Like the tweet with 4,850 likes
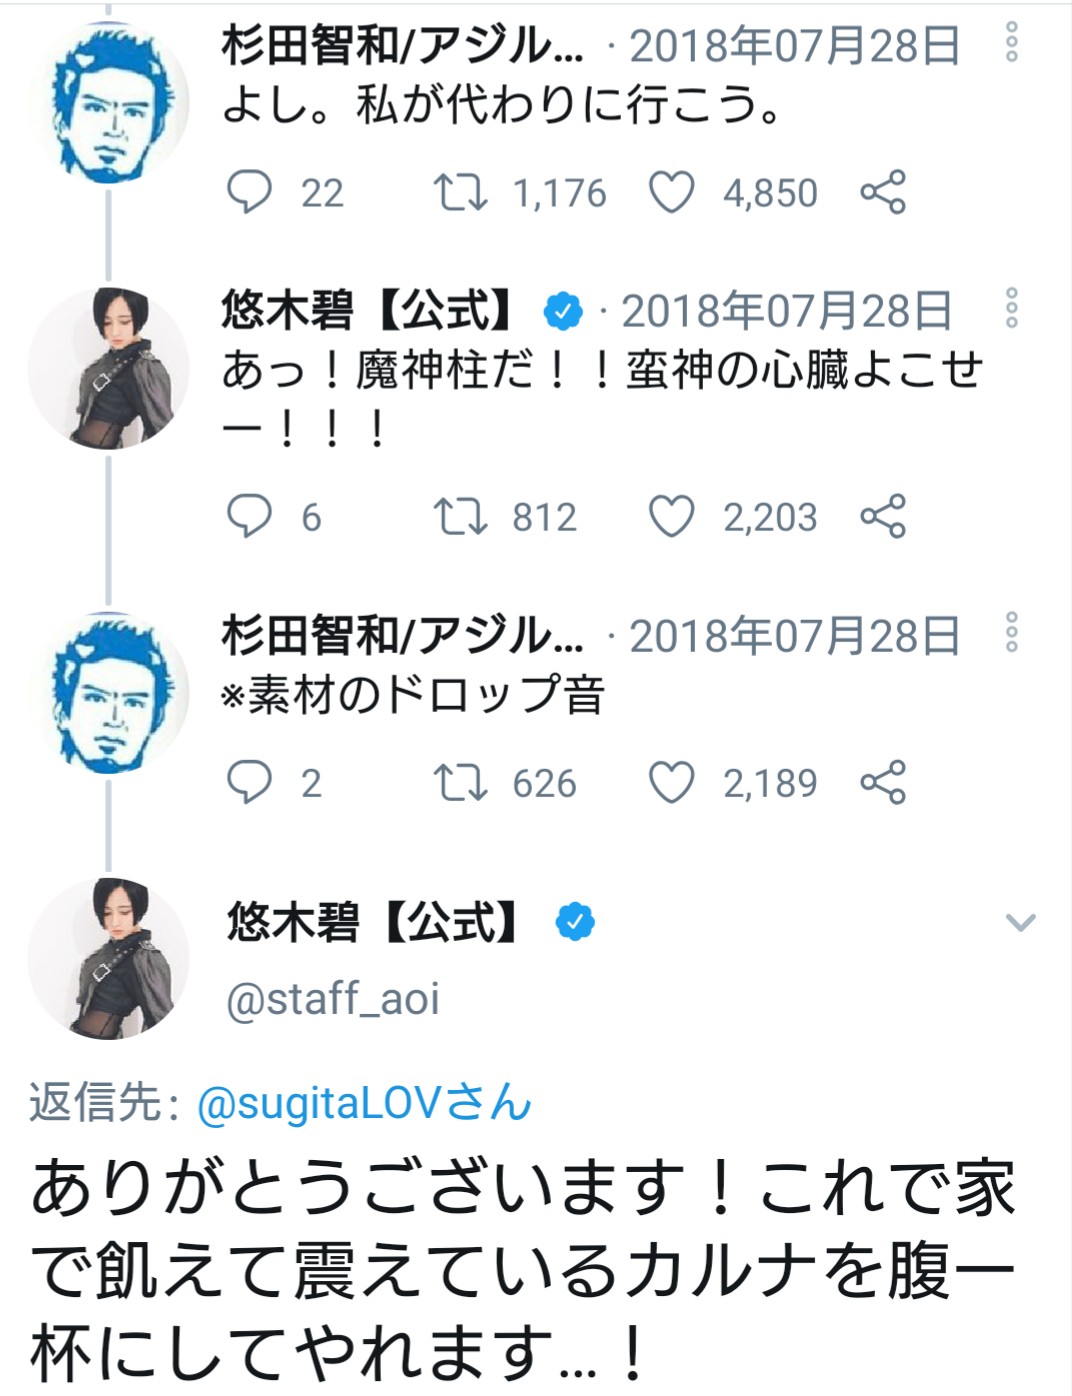 671,192
